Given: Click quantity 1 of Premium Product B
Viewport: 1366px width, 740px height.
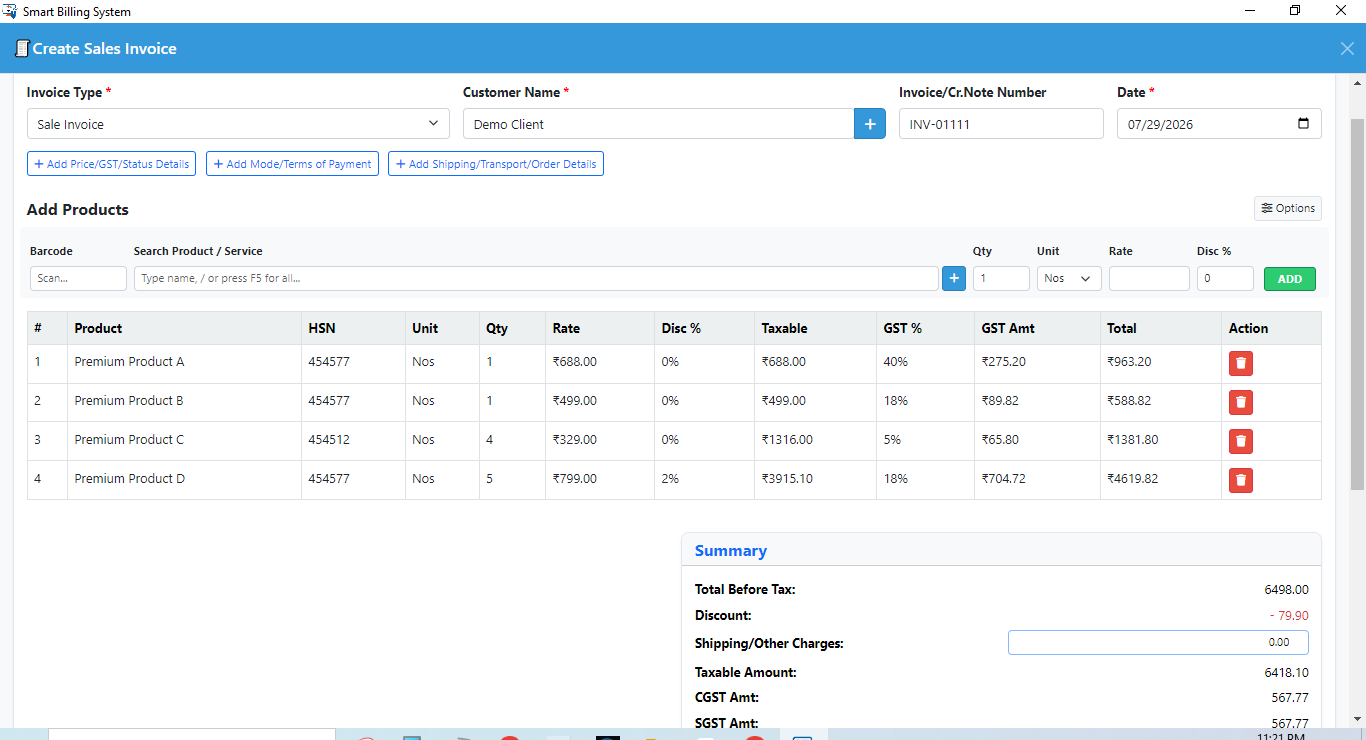Looking at the screenshot, I should coord(490,401).
